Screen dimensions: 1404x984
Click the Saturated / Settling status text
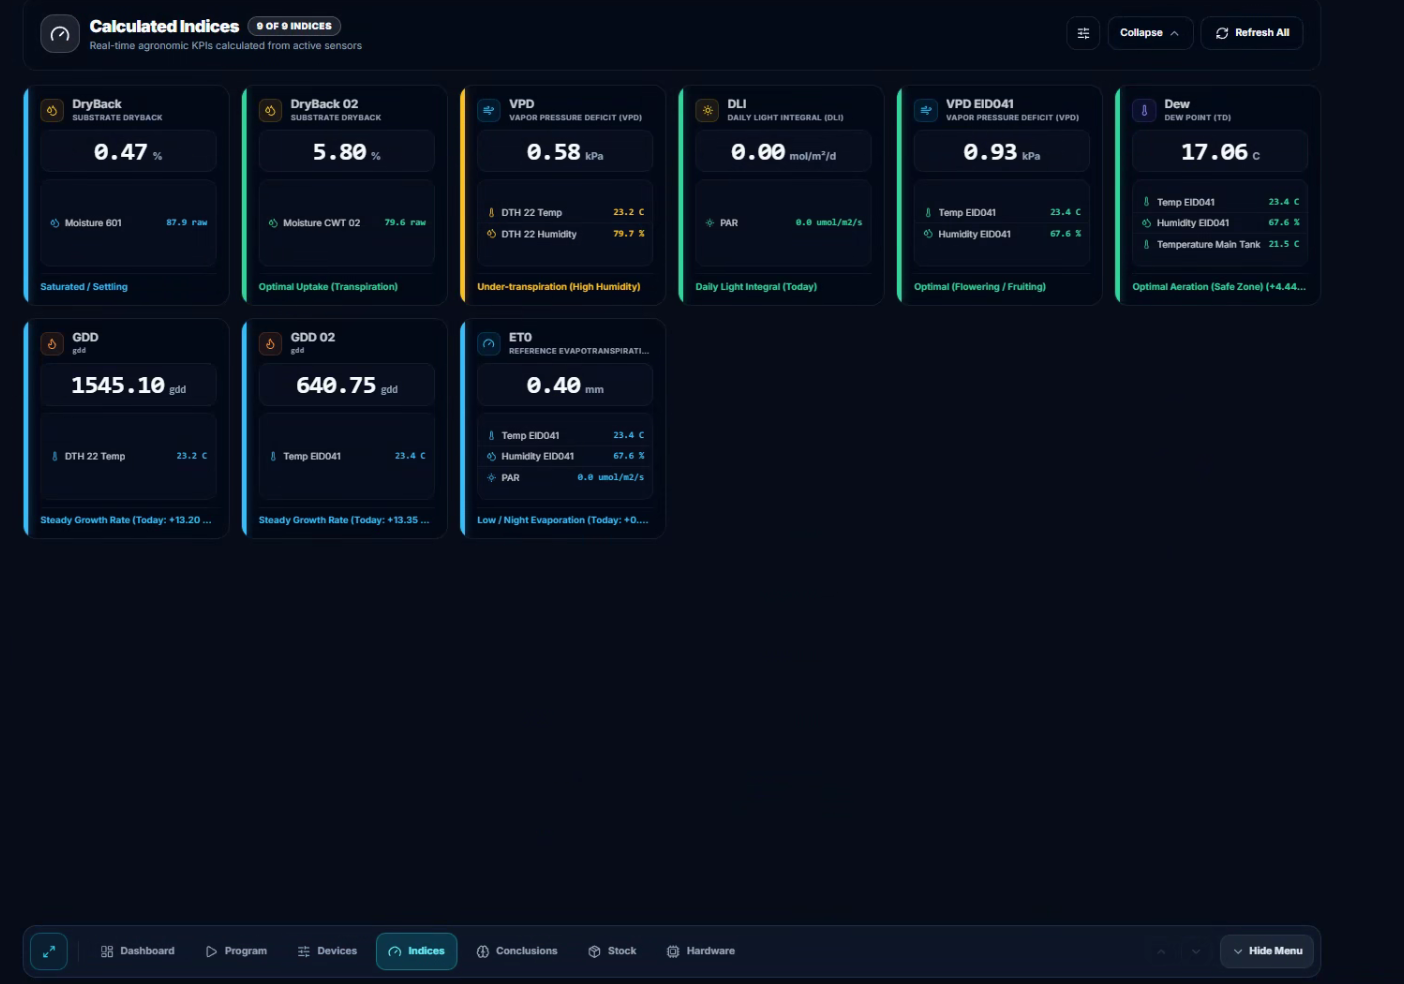pyautogui.click(x=84, y=287)
